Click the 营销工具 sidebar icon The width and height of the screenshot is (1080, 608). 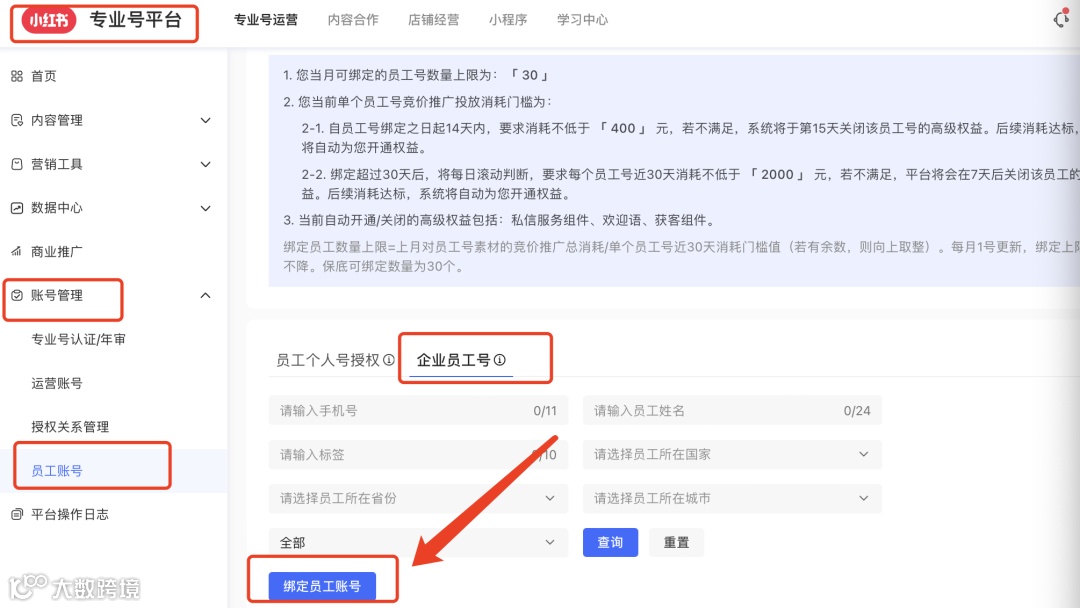17,164
